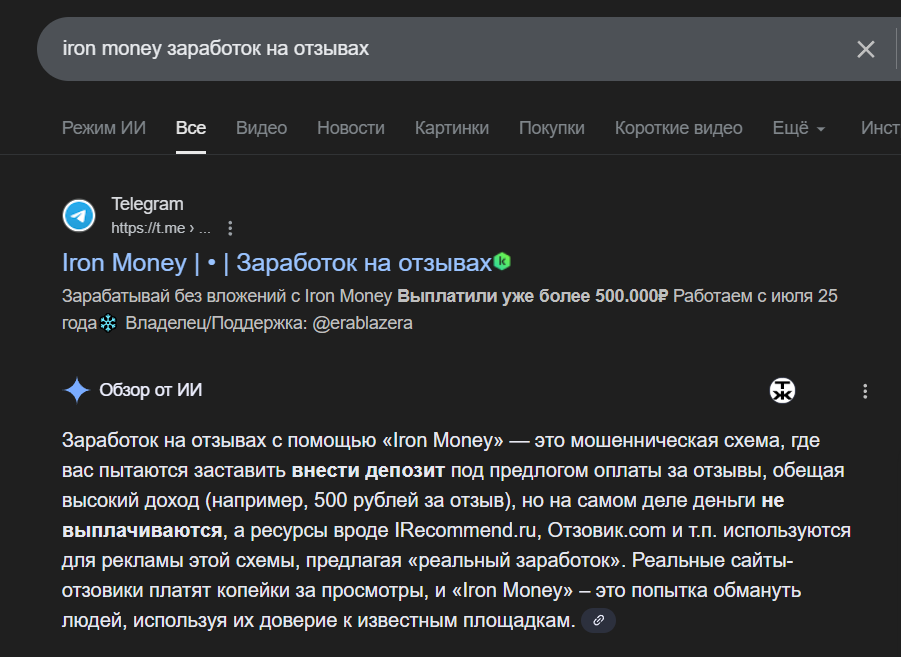This screenshot has width=901, height=657.
Task: Switch to the Режим ИИ tab
Action: (104, 128)
